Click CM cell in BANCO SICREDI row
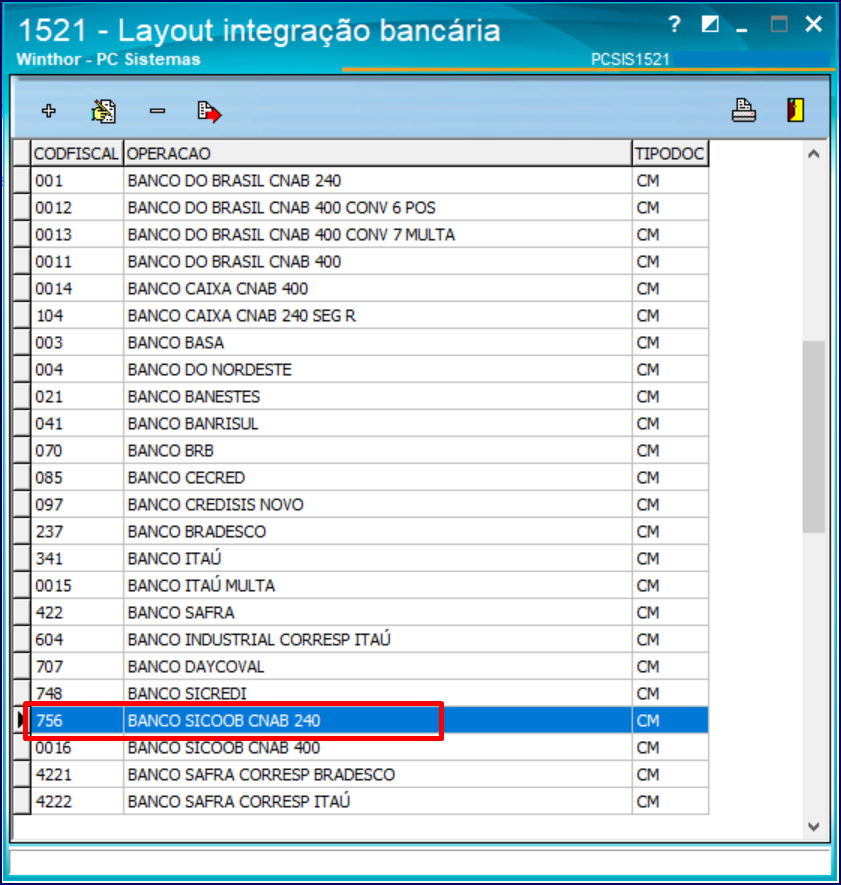This screenshot has height=885, width=841. 671,694
